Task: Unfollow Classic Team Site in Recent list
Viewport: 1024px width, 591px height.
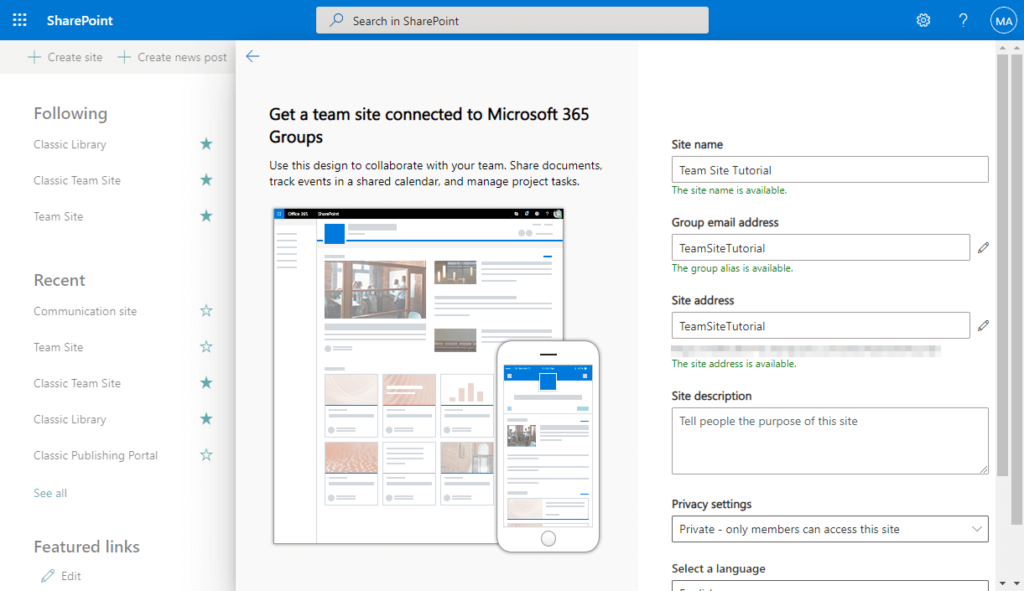Action: [206, 383]
